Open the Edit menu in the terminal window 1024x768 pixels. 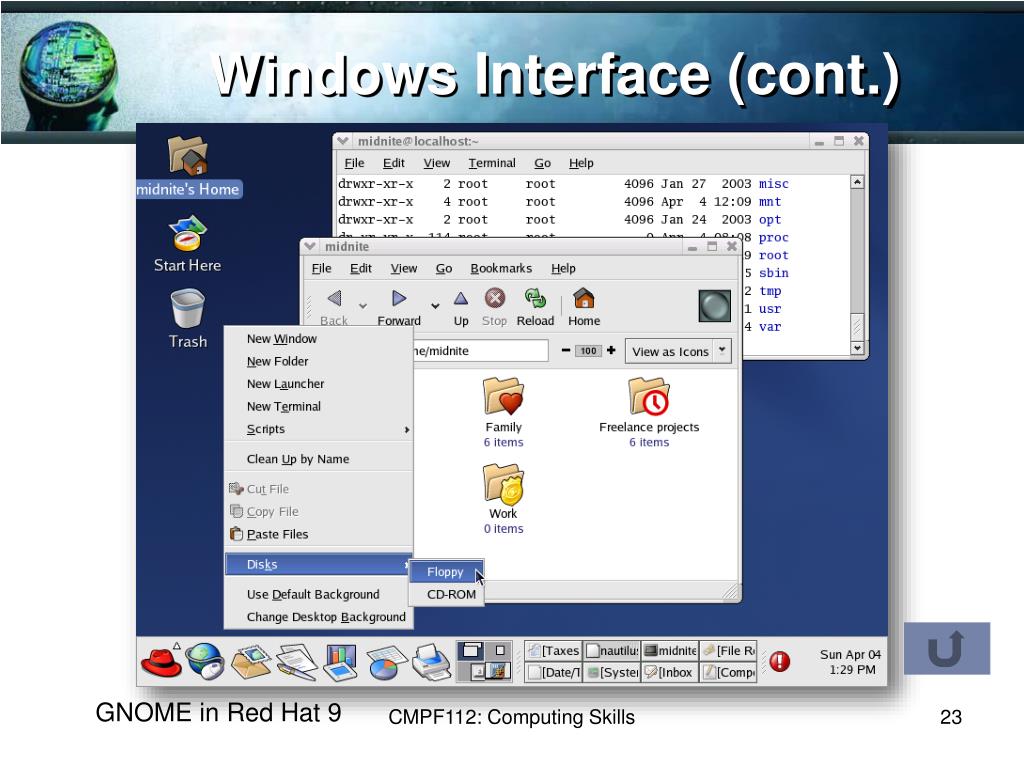394,163
